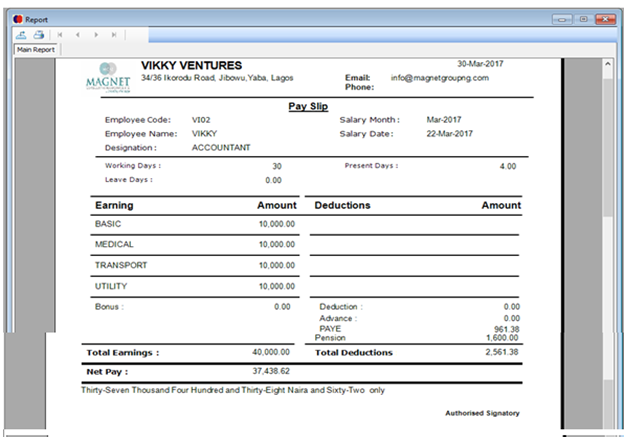Click the employee code VI02
Viewport: 624px width, 437px height.
[x=201, y=120]
